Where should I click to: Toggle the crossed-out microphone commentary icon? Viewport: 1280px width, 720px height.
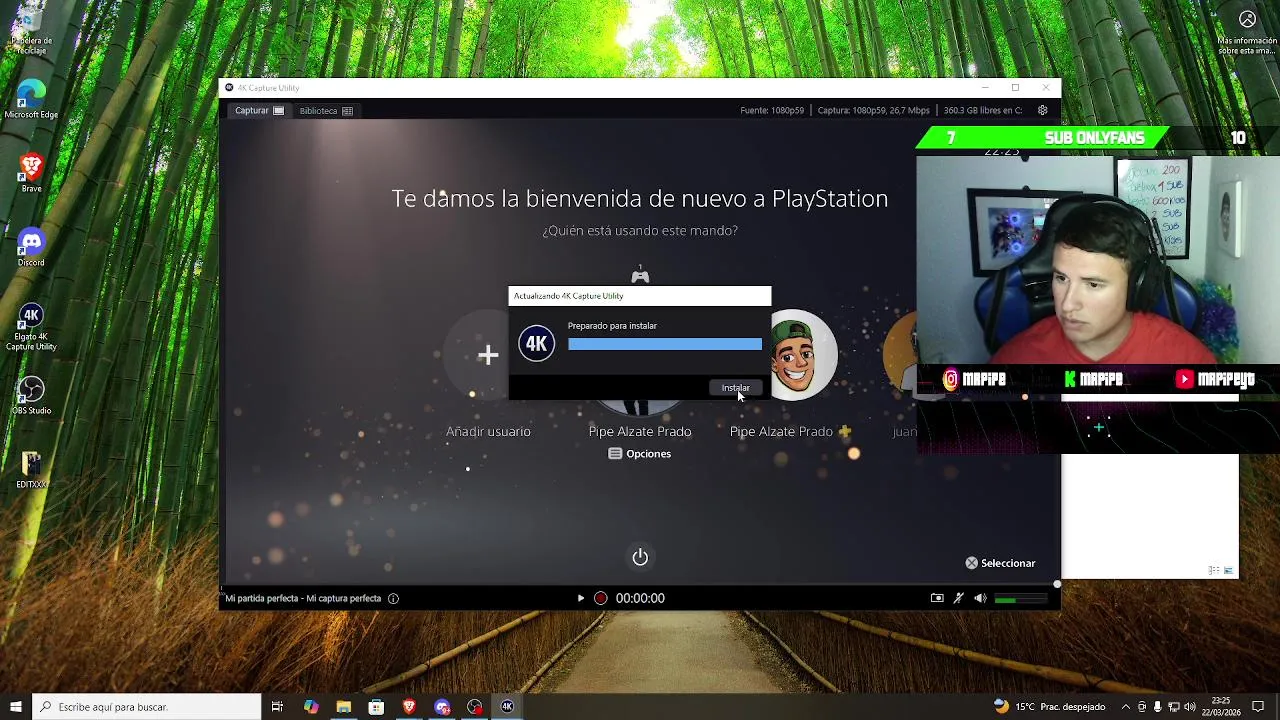(958, 598)
